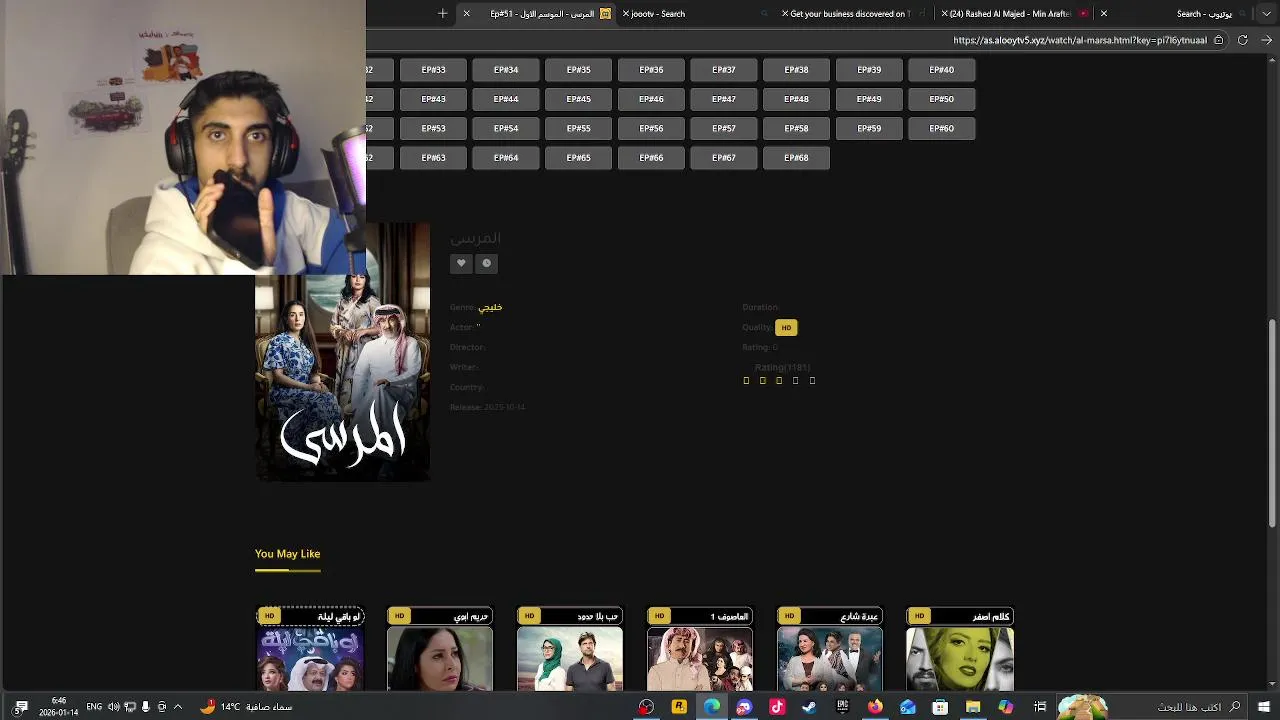
Task: Open the كلام اصفر recommendation
Action: click(x=960, y=649)
